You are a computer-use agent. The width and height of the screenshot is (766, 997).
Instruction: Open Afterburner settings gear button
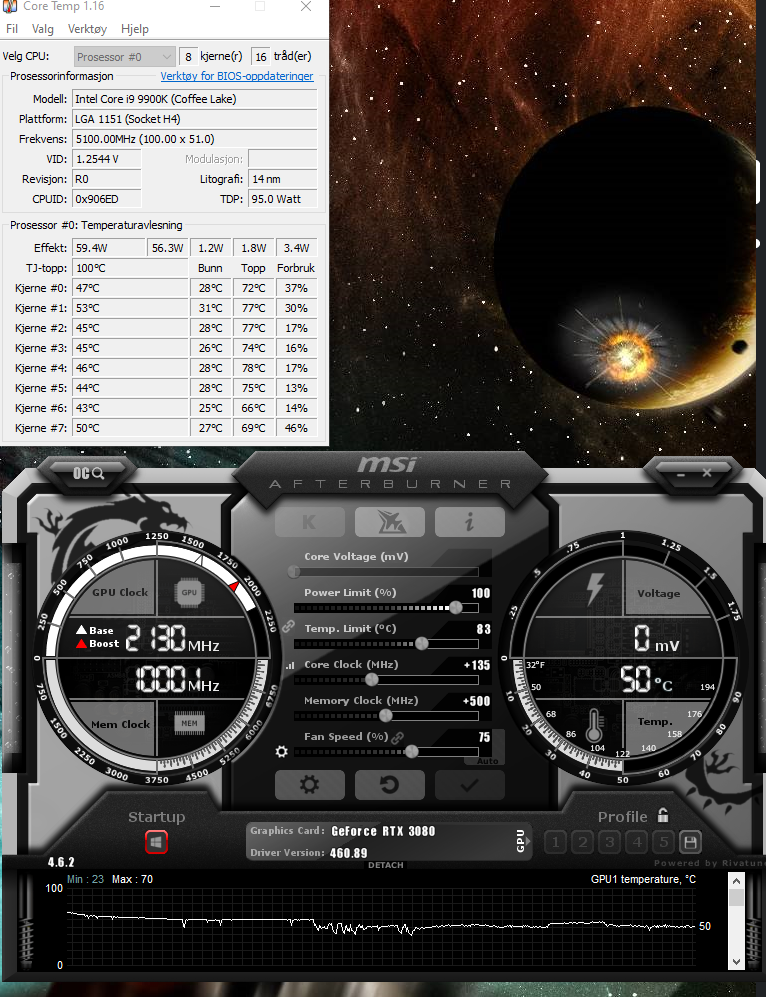click(310, 785)
